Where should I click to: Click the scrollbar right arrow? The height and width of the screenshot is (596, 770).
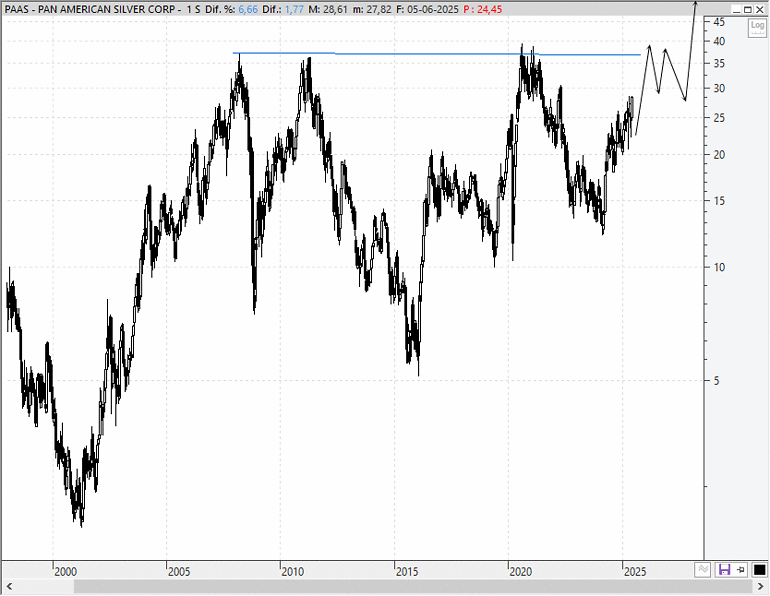click(760, 587)
